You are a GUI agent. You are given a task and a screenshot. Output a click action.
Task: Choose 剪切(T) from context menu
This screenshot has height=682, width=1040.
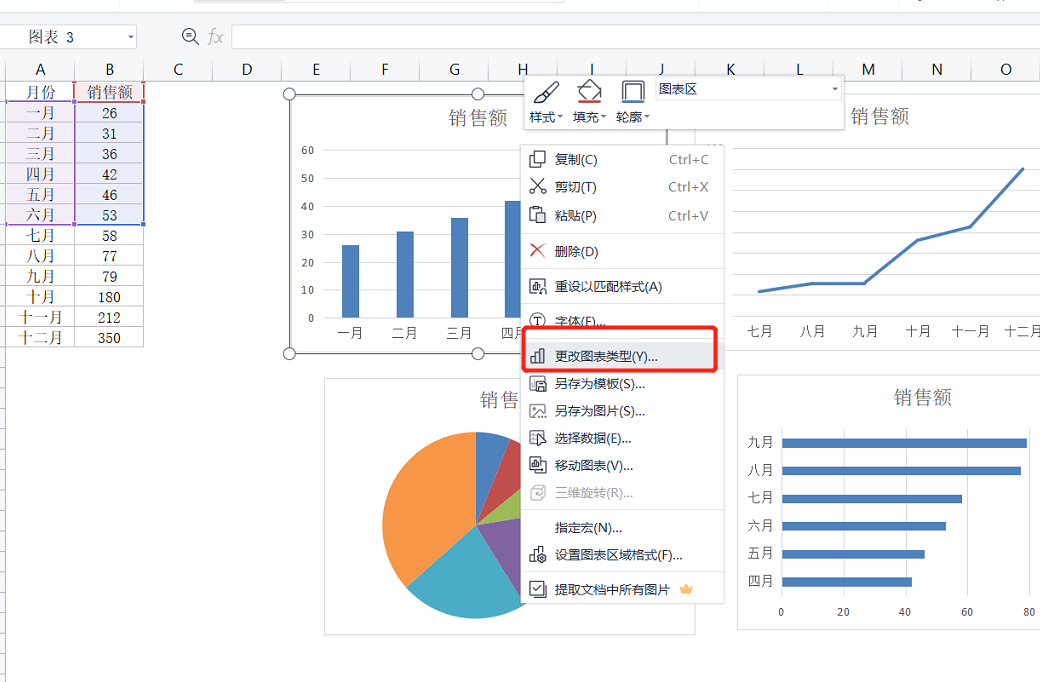622,188
